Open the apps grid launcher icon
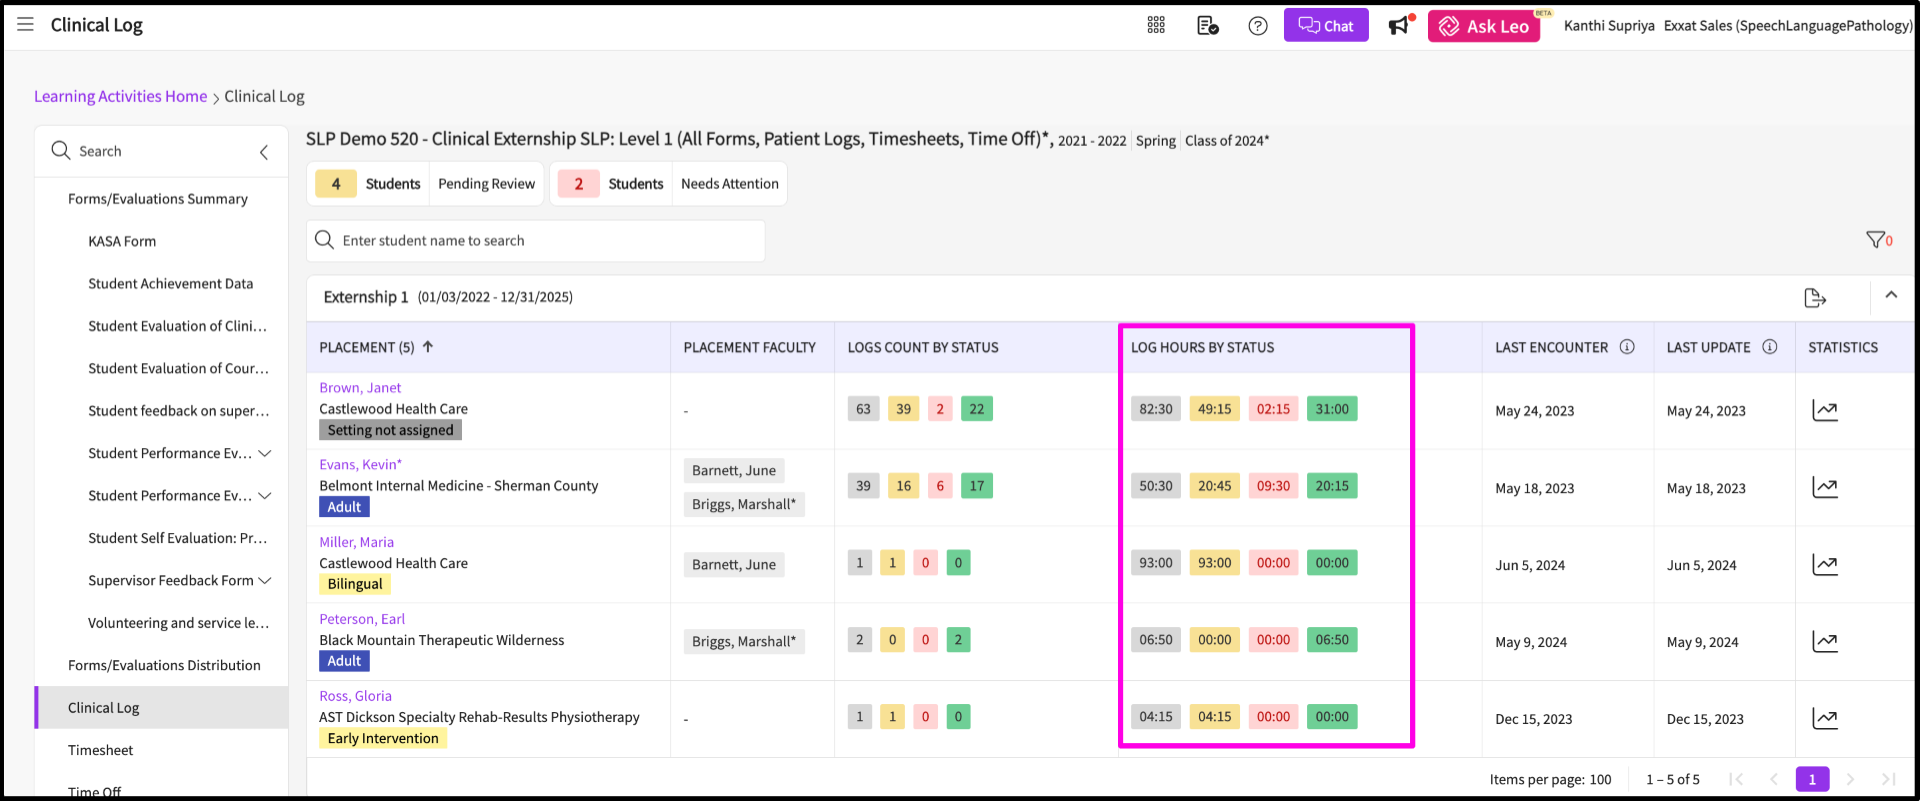This screenshot has height=801, width=1920. point(1156,25)
